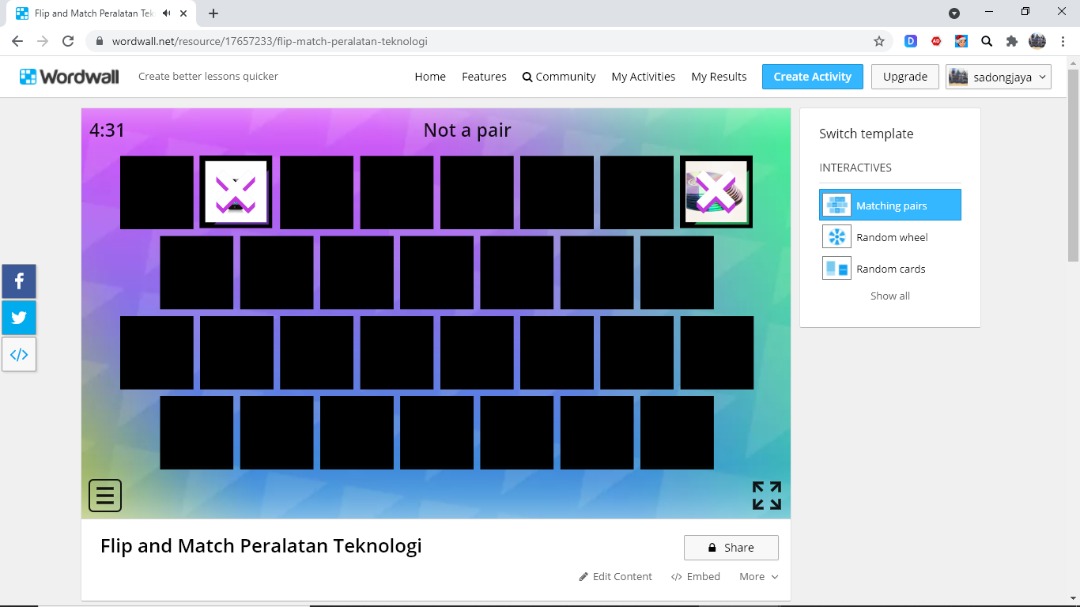Image resolution: width=1080 pixels, height=607 pixels.
Task: Click the Create Activity button
Action: coord(812,77)
